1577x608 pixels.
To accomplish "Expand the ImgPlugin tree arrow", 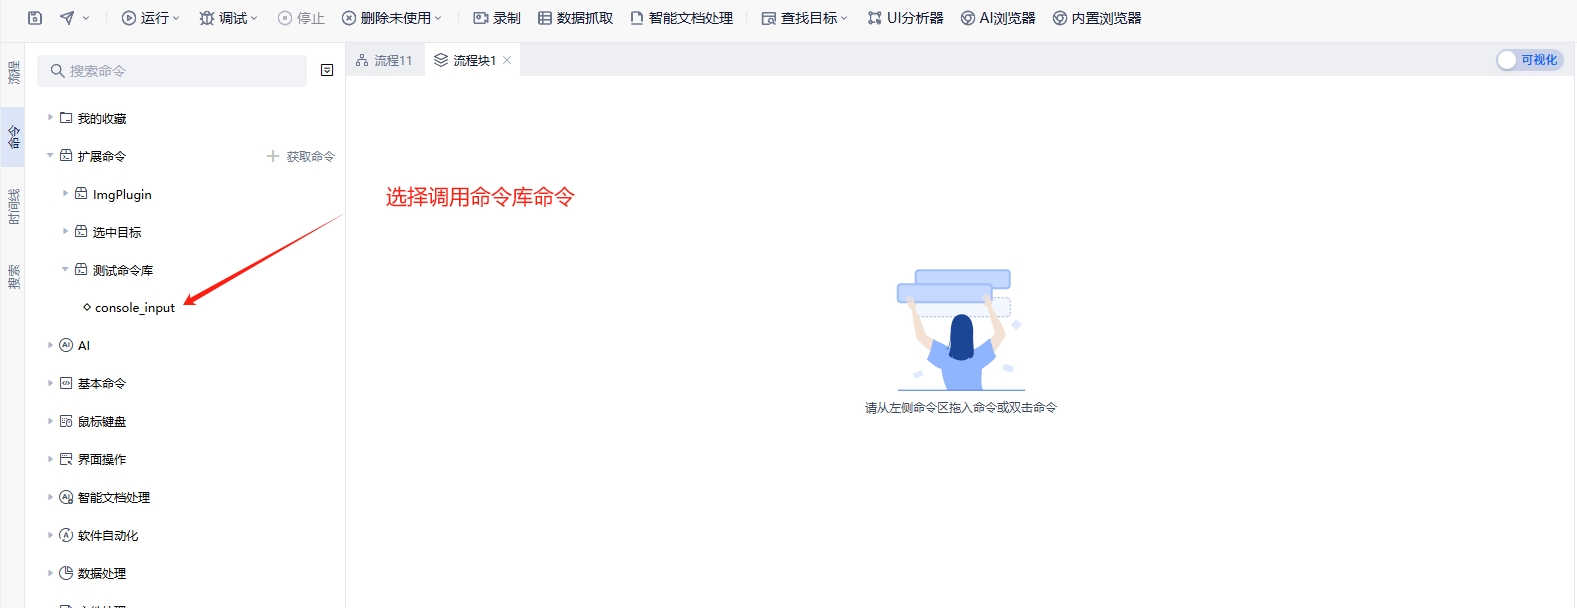I will click(x=65, y=194).
